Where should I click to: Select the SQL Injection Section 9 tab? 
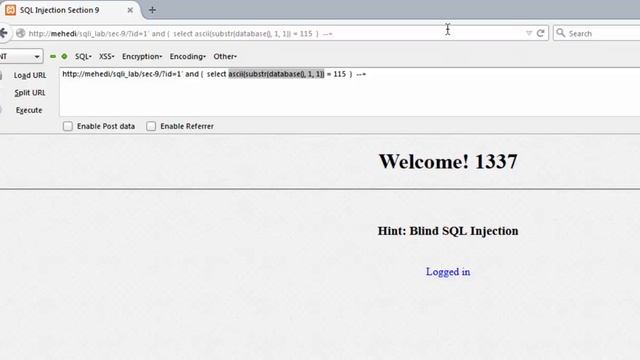point(70,10)
